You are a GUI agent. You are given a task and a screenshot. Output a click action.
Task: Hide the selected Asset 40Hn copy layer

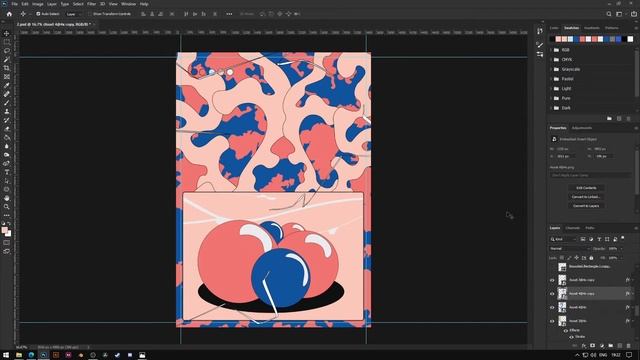pyautogui.click(x=552, y=293)
